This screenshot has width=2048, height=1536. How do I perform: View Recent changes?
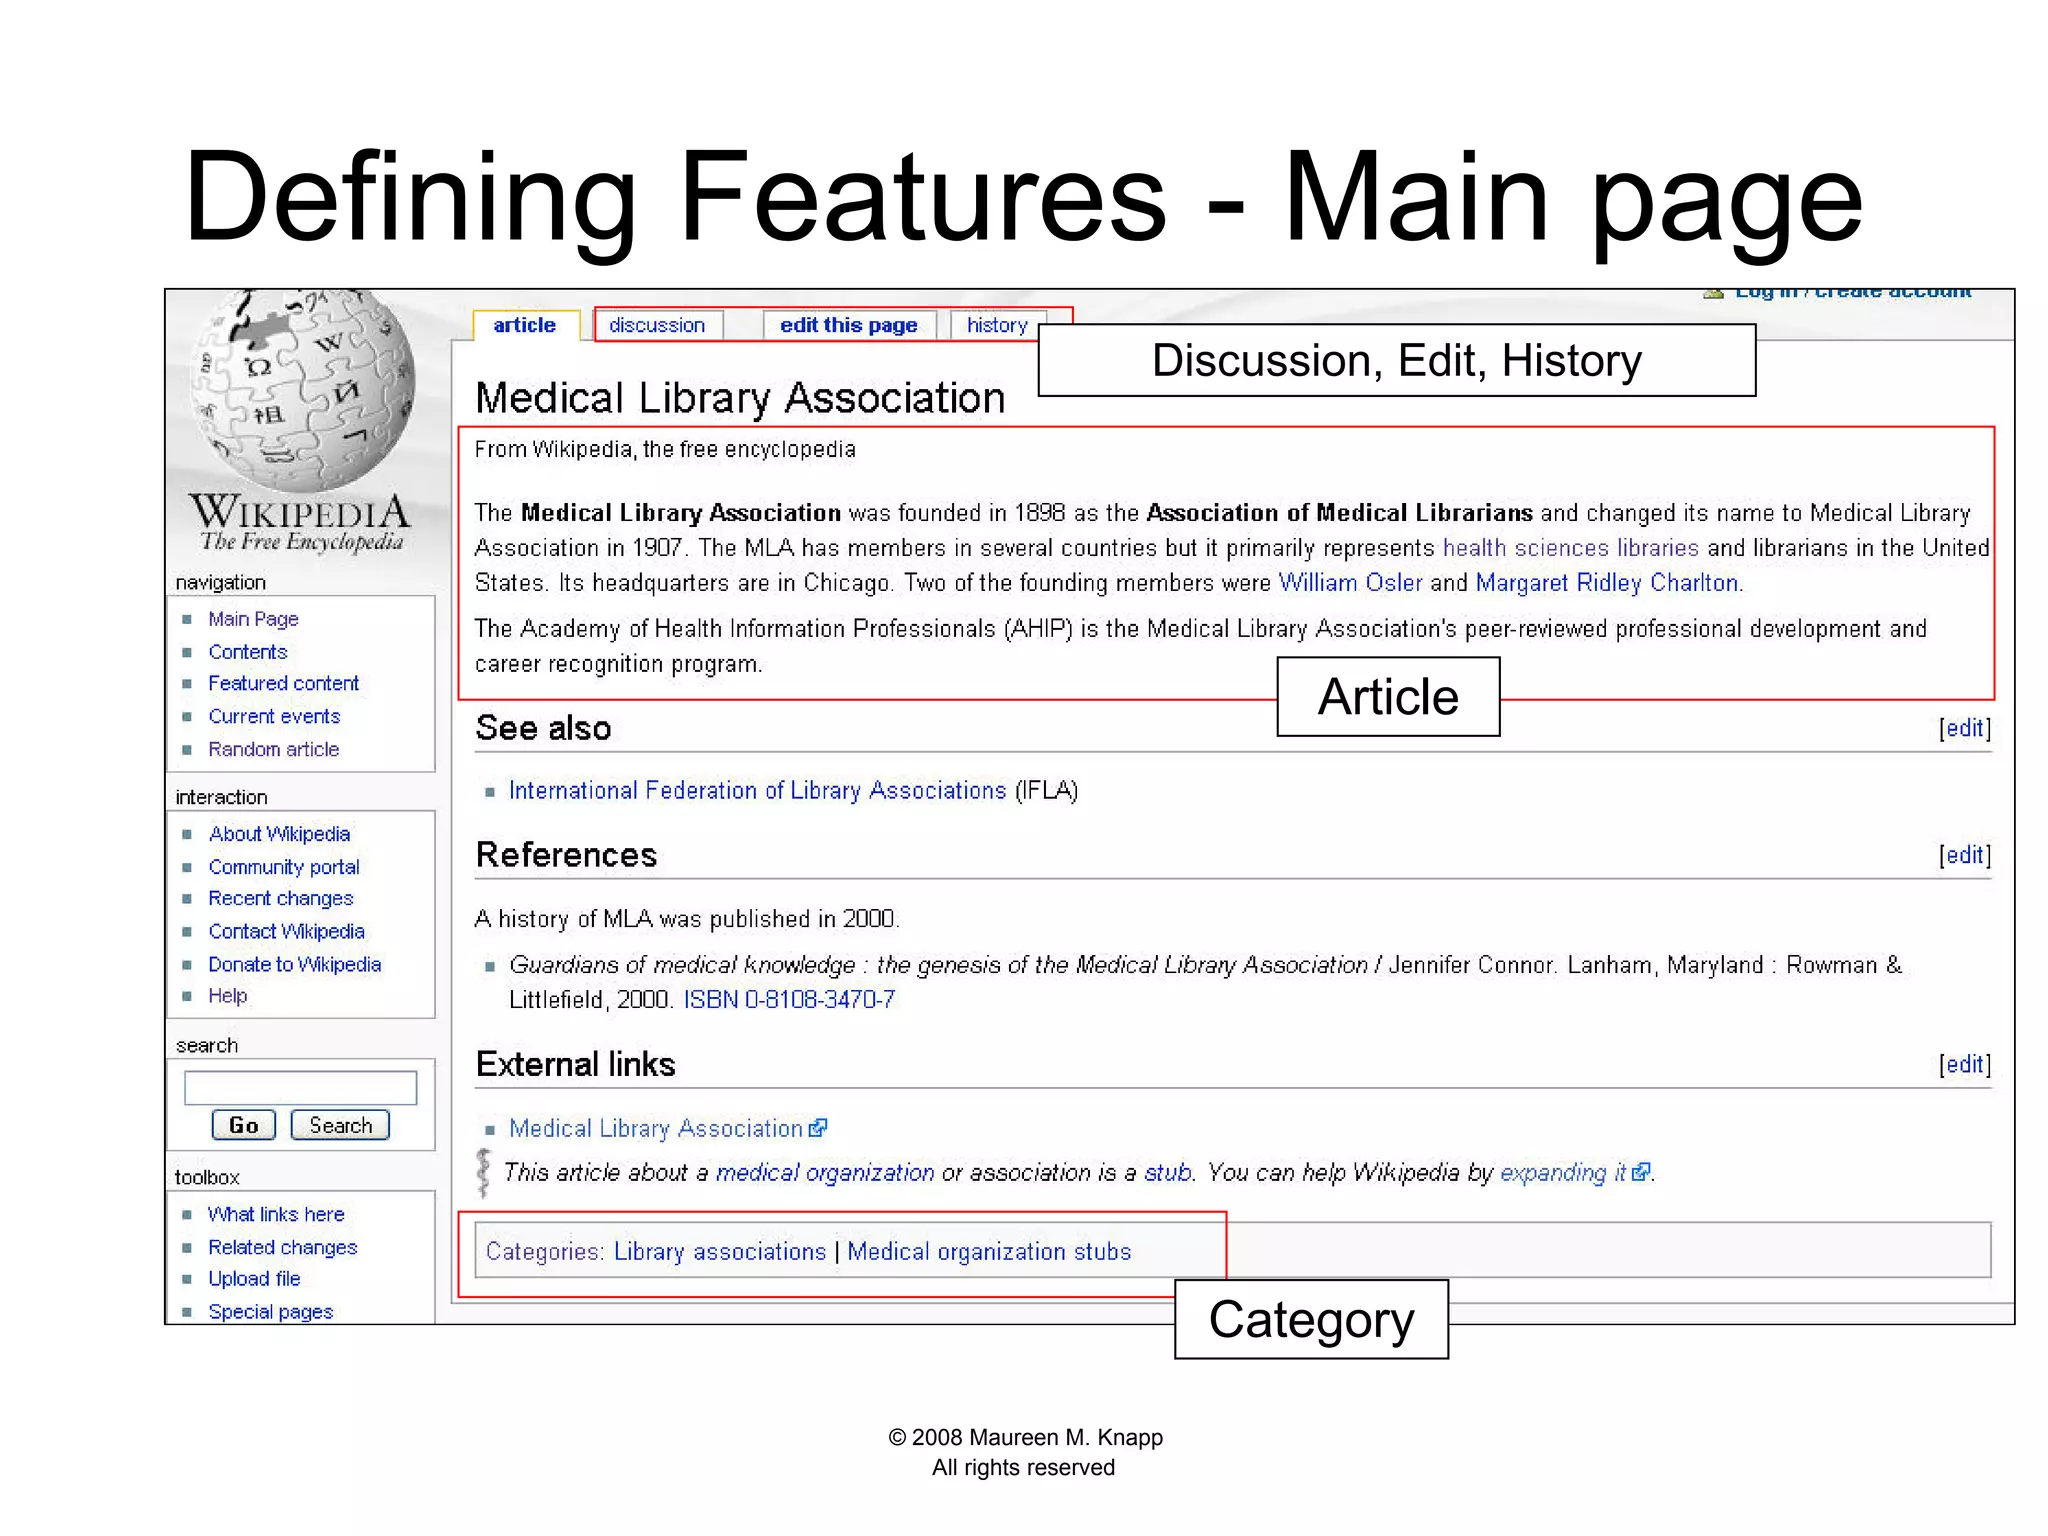(x=281, y=898)
